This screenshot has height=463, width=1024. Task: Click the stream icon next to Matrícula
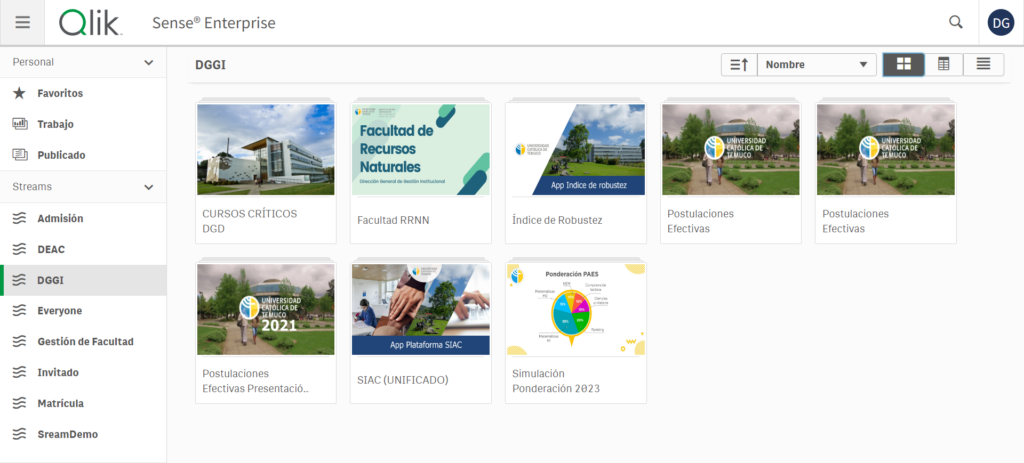tap(20, 403)
